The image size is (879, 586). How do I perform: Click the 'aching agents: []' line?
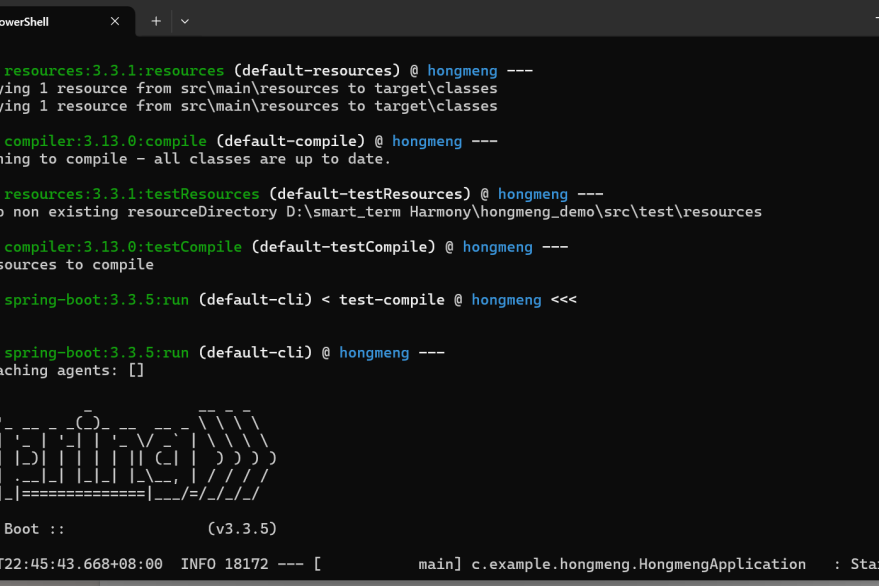tap(72, 371)
